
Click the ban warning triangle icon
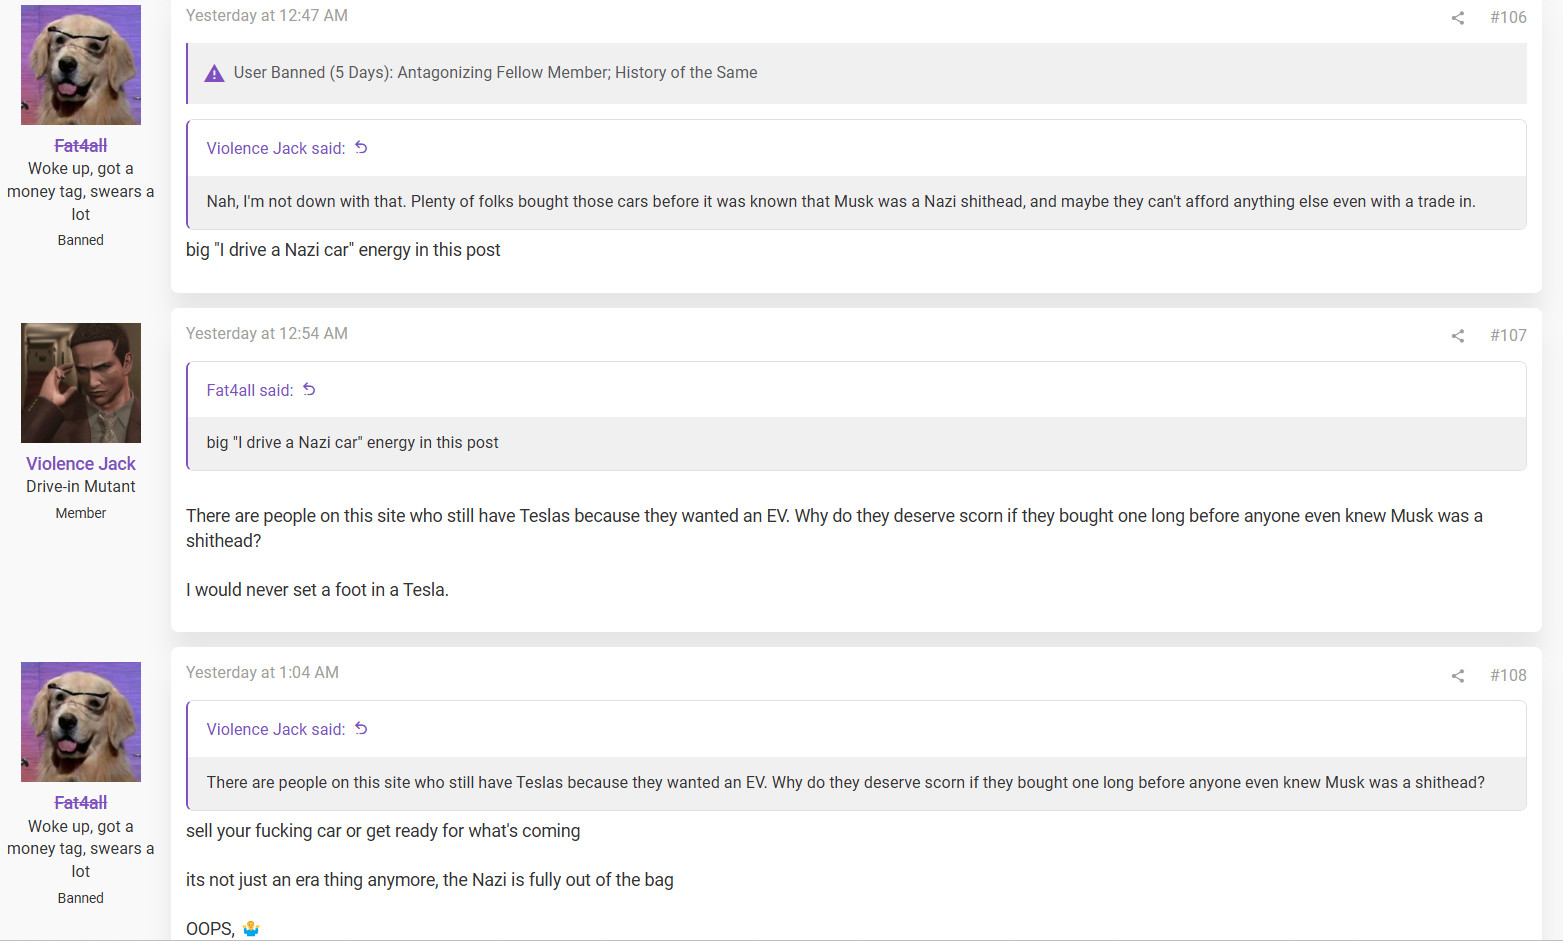pos(214,73)
